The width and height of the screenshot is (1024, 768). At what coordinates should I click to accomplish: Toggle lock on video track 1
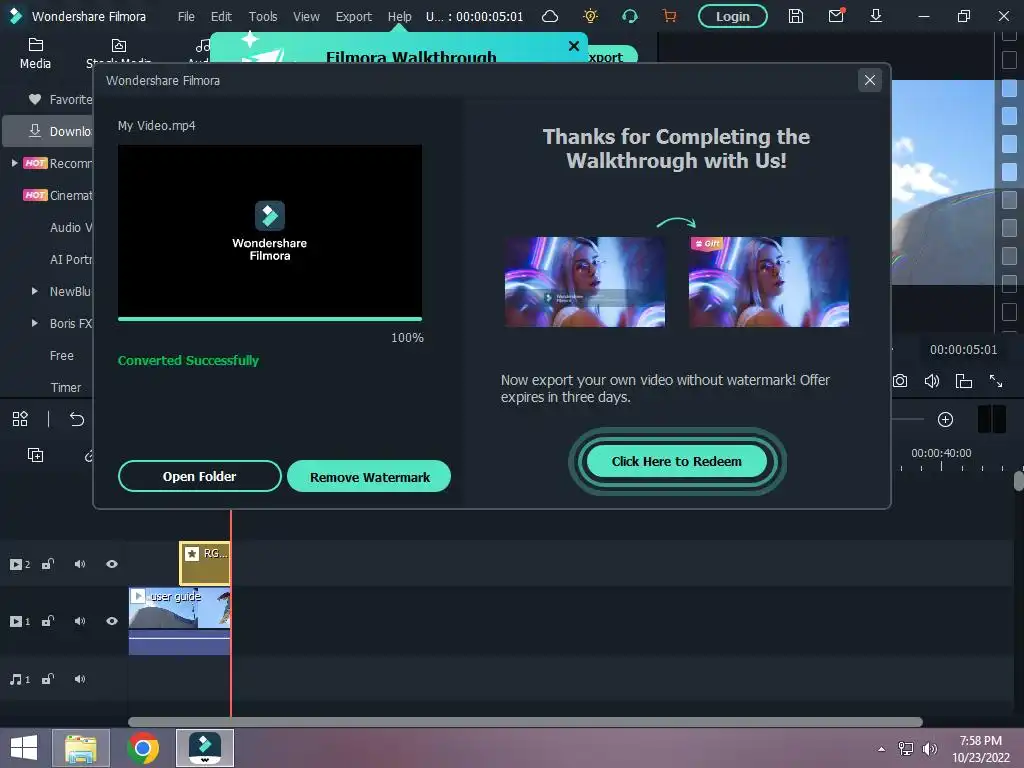pos(48,621)
